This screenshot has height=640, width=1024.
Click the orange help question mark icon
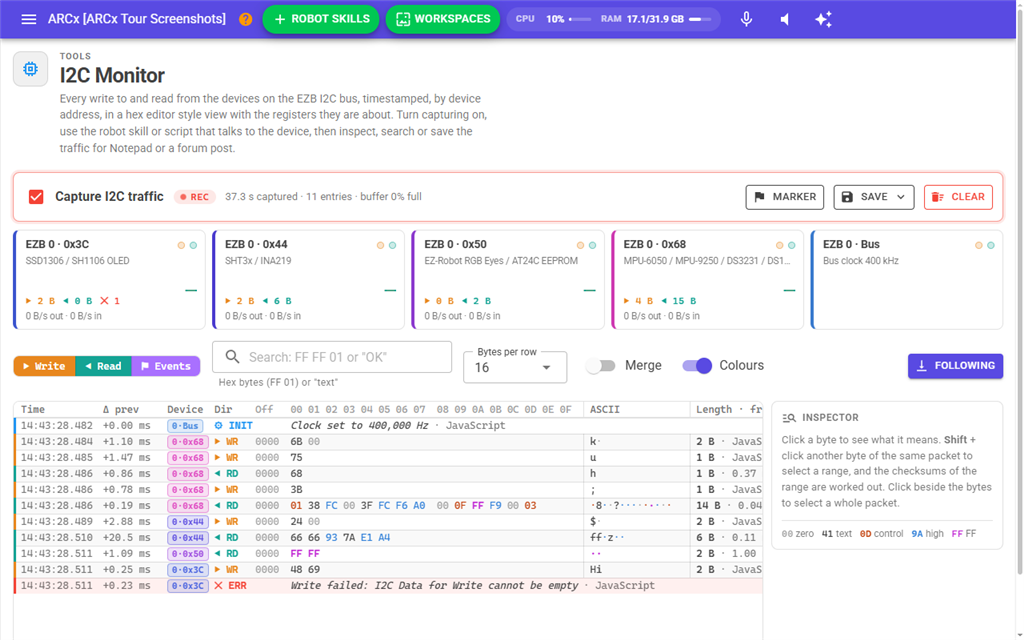click(x=246, y=19)
